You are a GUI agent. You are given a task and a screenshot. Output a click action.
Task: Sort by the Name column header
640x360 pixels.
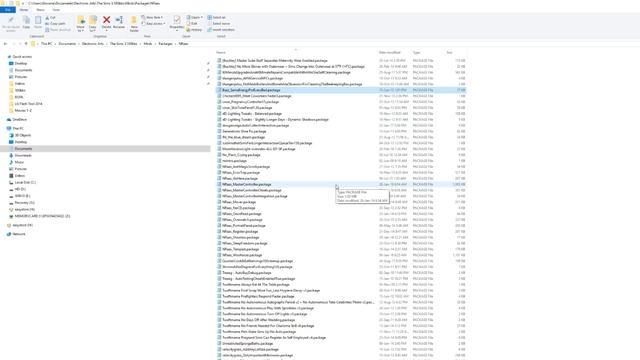221,53
